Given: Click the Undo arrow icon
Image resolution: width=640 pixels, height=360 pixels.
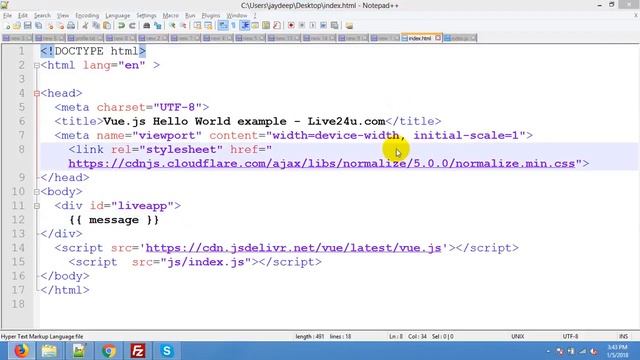Looking at the screenshot, I should coord(121,26).
